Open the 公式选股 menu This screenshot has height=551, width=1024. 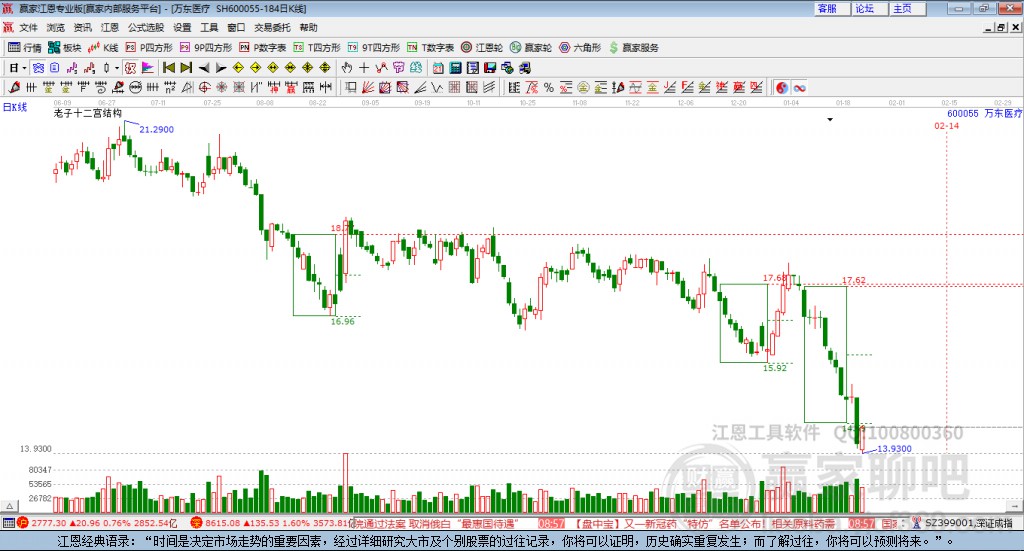tap(146, 27)
